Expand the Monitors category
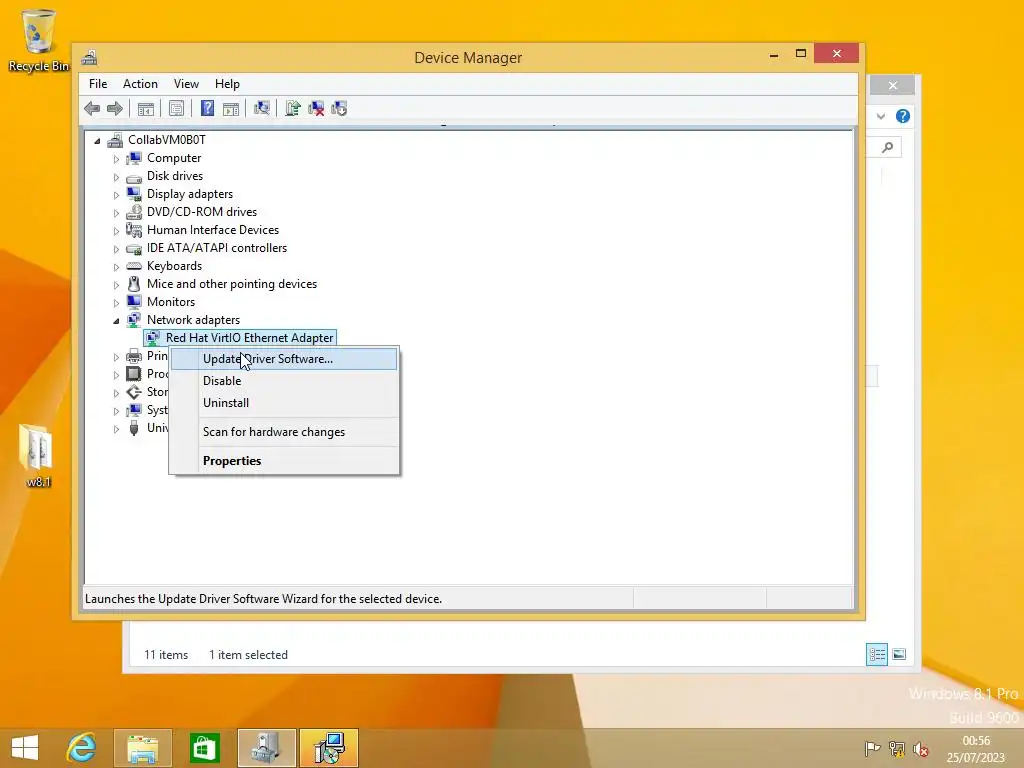Viewport: 1024px width, 768px height. point(116,302)
